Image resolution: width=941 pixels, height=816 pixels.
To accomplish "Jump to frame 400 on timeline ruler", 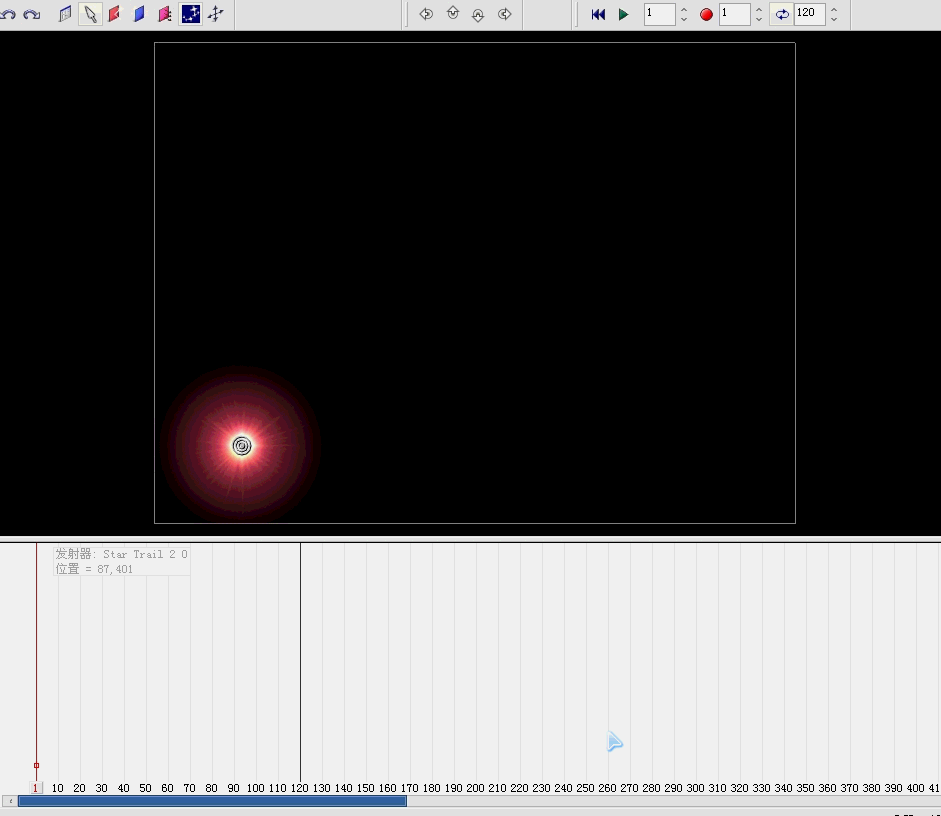I will pyautogui.click(x=915, y=788).
